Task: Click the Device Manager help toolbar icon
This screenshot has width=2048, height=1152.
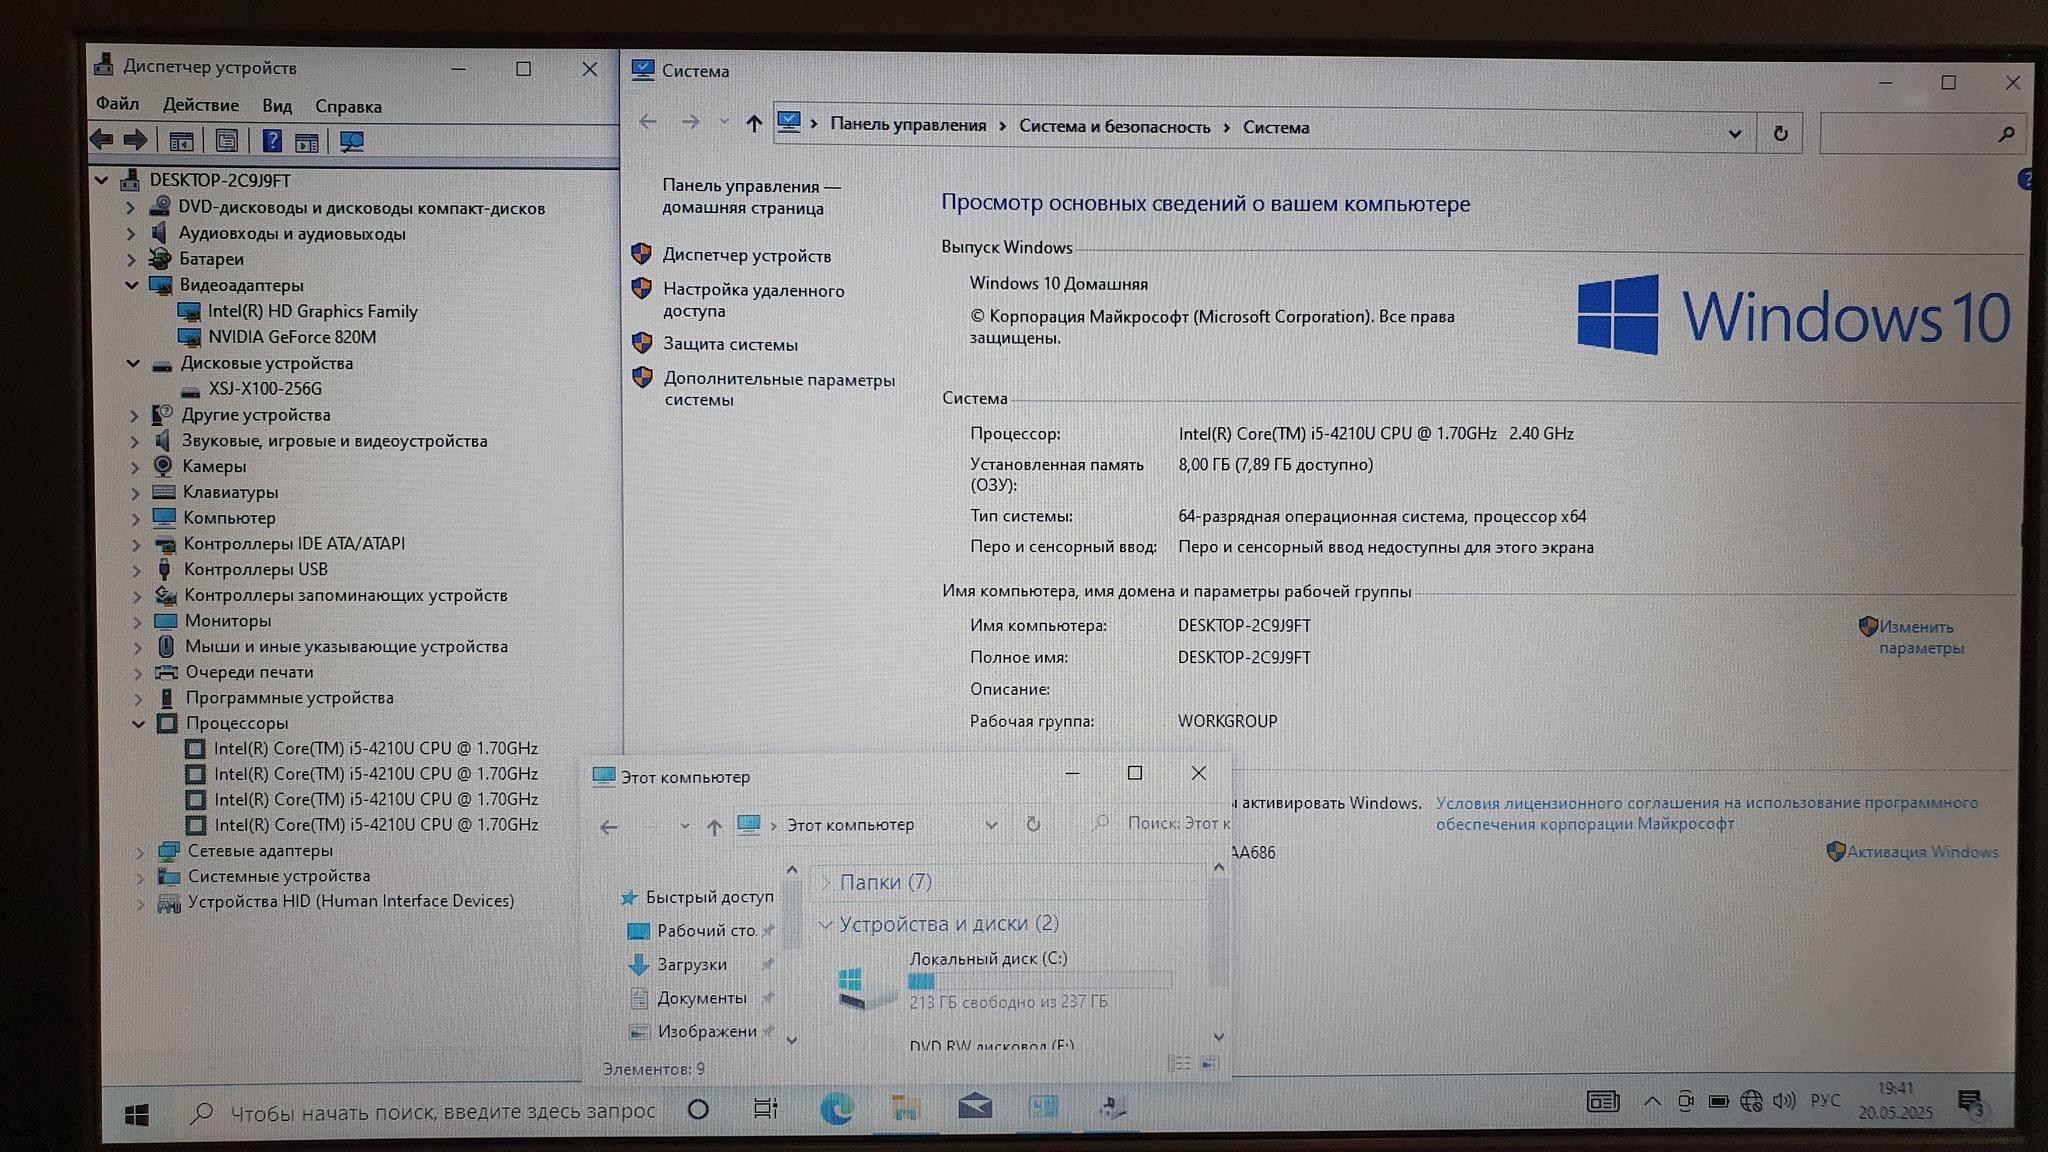Action: [x=271, y=141]
